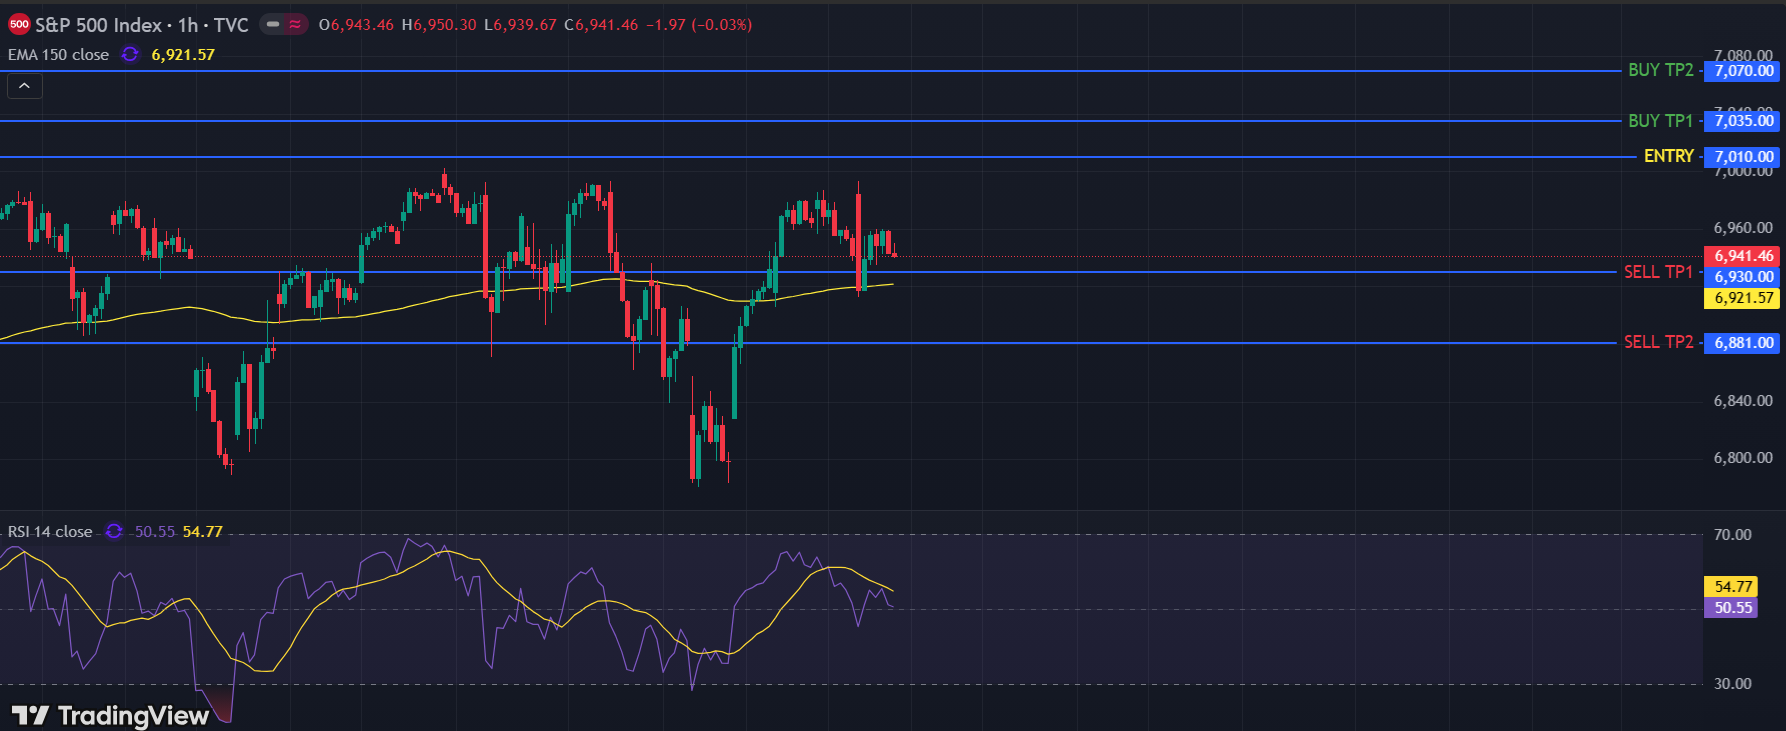Toggle the grey dash market-status pill
The height and width of the screenshot is (731, 1786).
[x=273, y=25]
